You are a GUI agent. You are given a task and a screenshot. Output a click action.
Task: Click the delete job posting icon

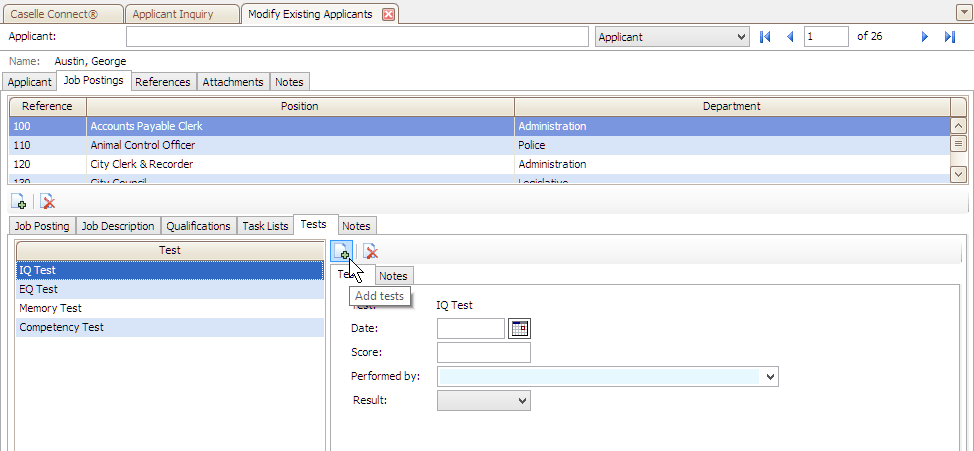pyautogui.click(x=47, y=201)
